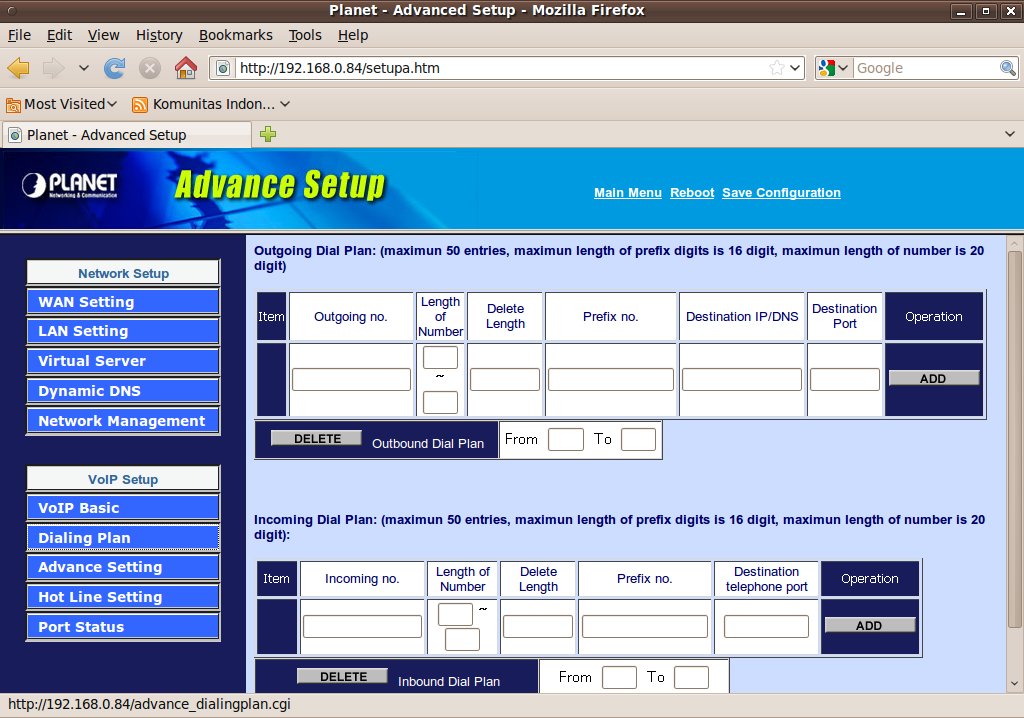Open the Firefox home page icon

point(185,67)
